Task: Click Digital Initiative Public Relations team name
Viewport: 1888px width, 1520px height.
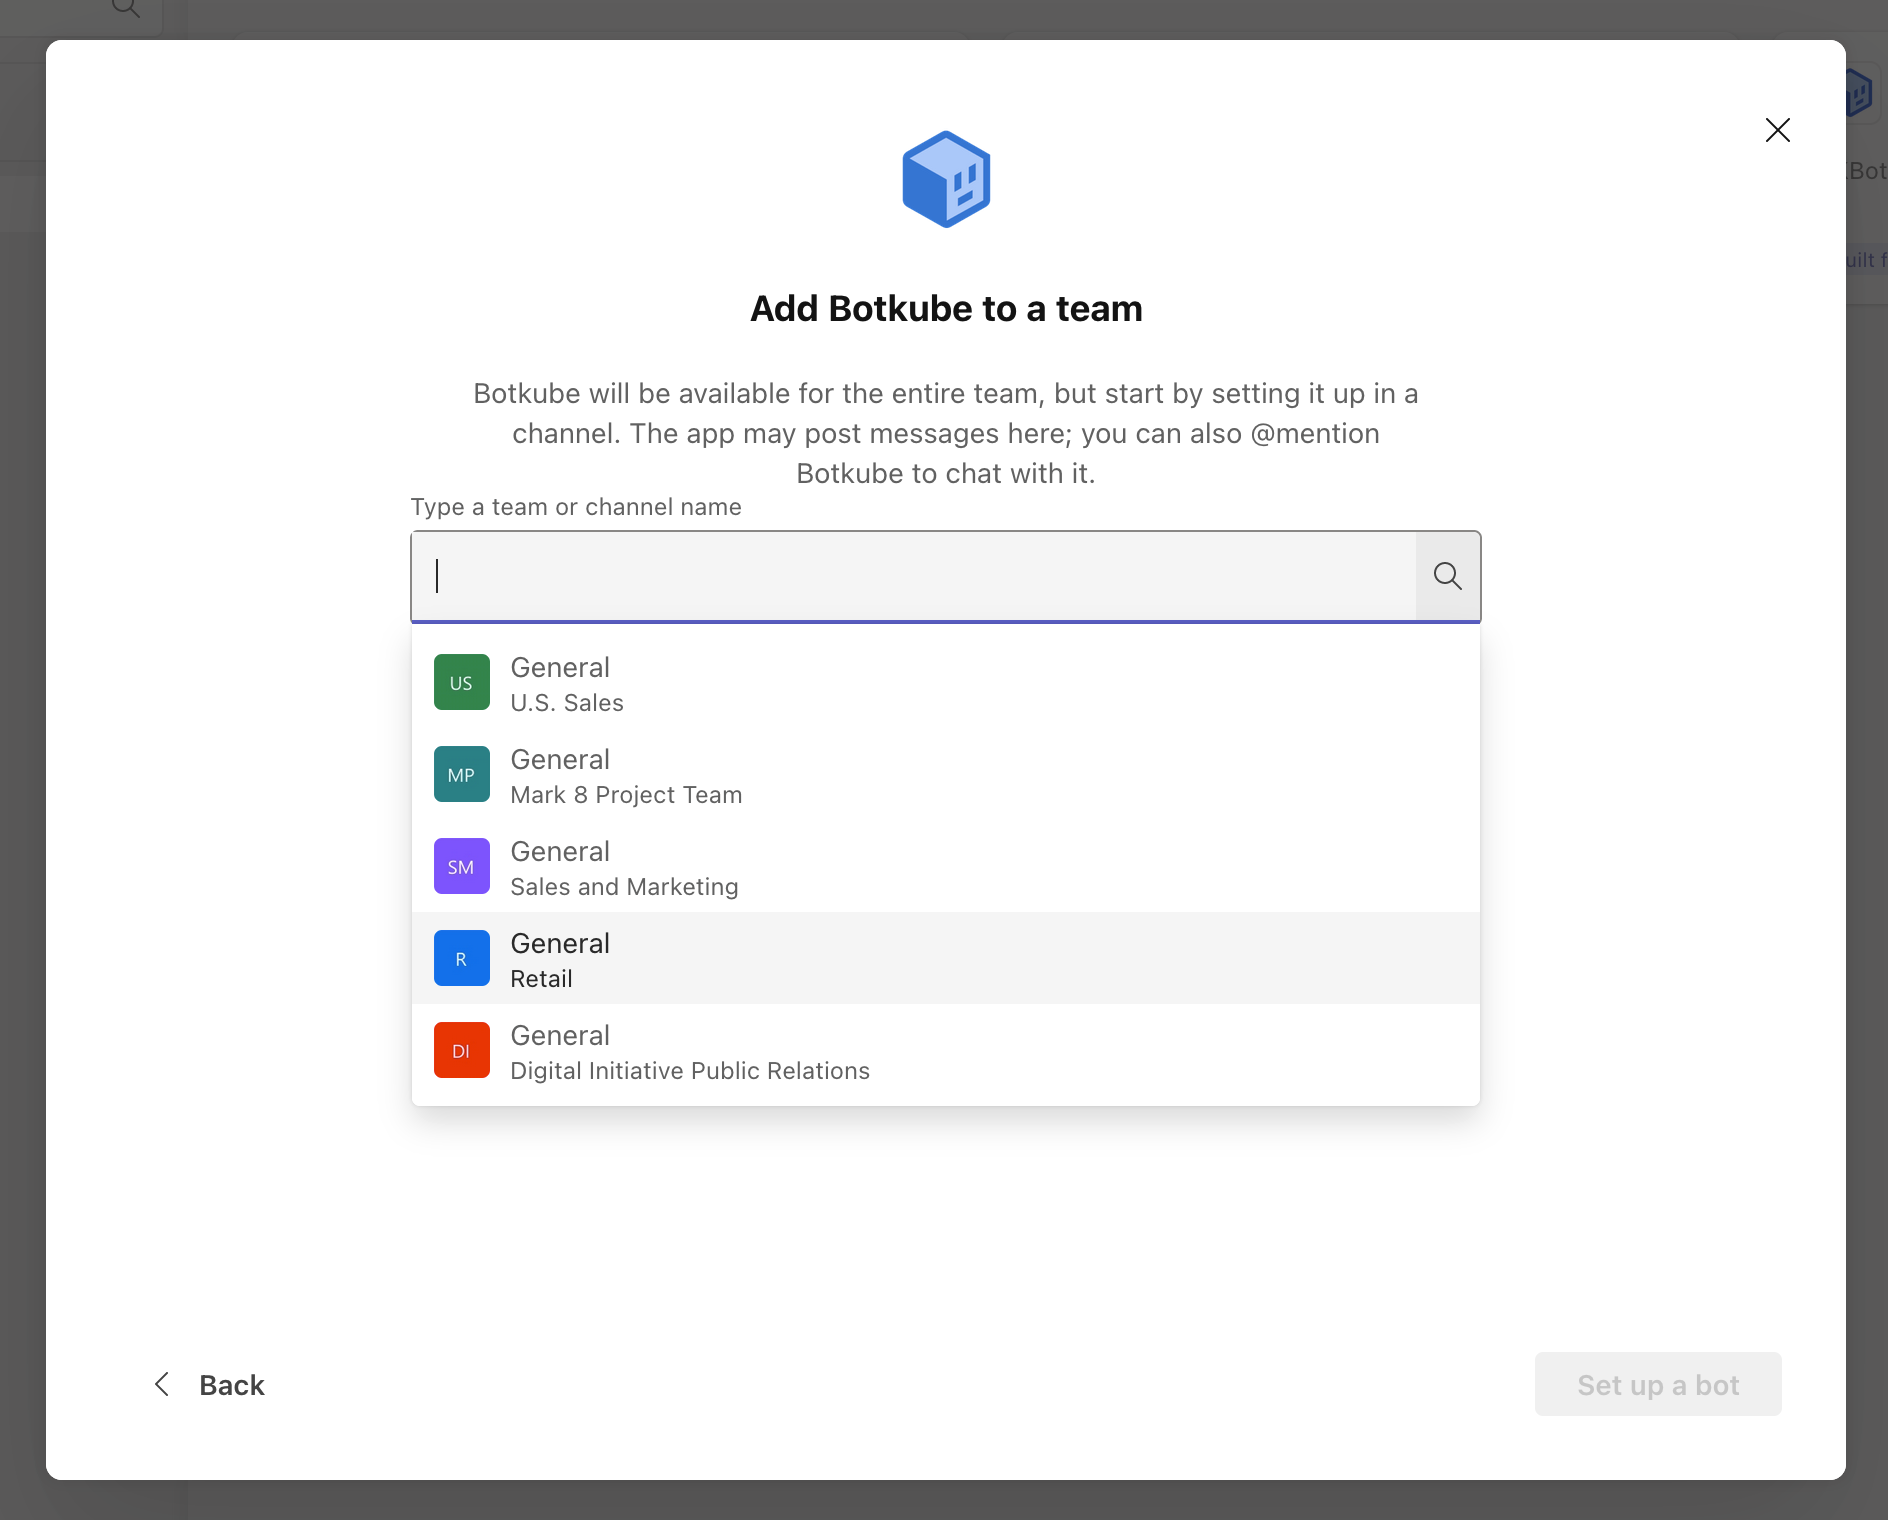Action: pos(690,1071)
